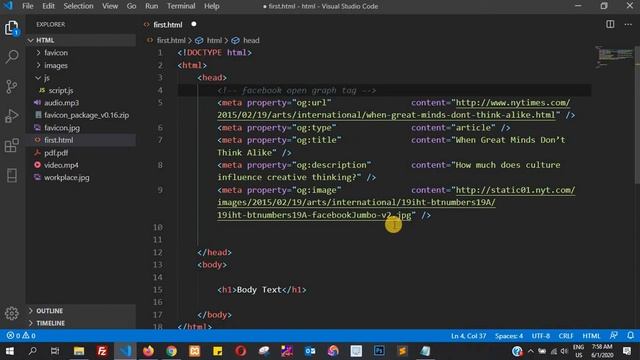The height and width of the screenshot is (360, 640).
Task: Click the errors and warnings status indicator
Action: [21, 336]
